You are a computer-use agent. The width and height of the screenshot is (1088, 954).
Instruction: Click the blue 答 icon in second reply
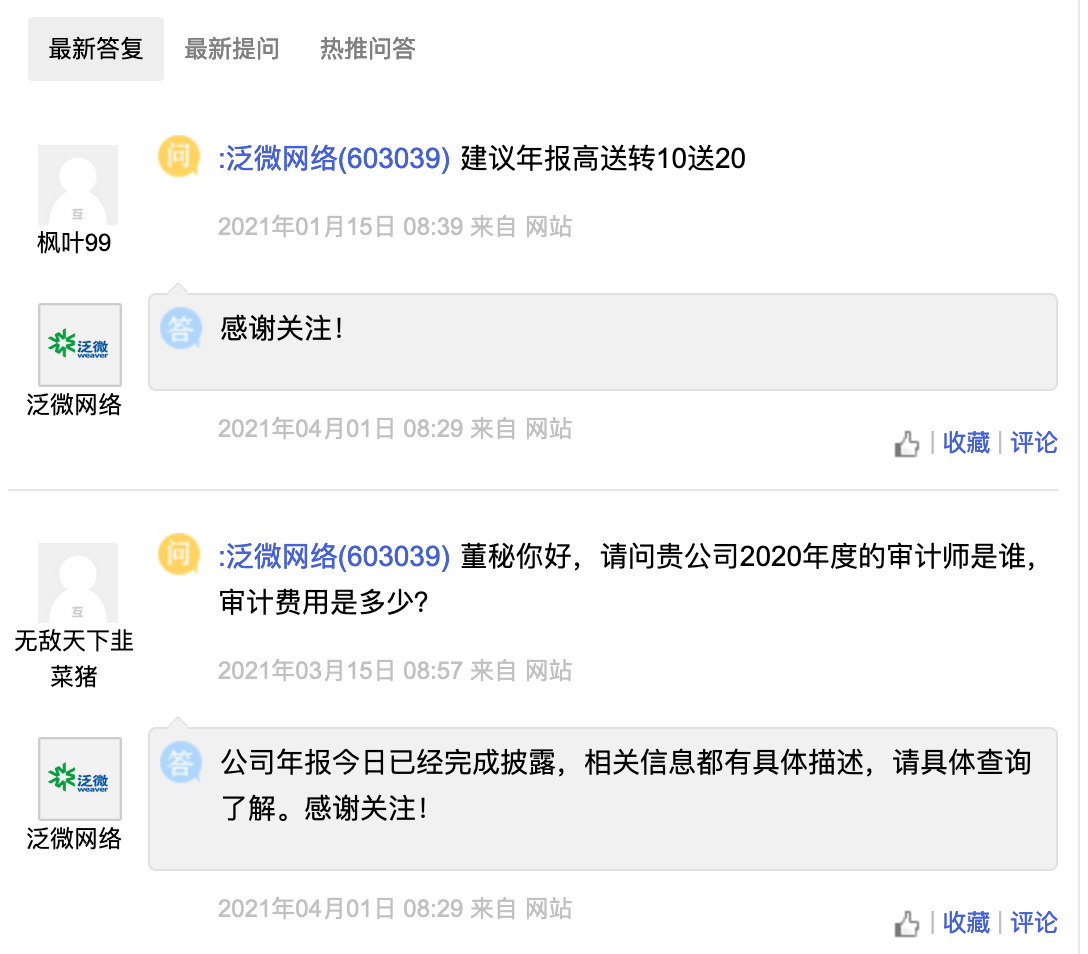181,763
